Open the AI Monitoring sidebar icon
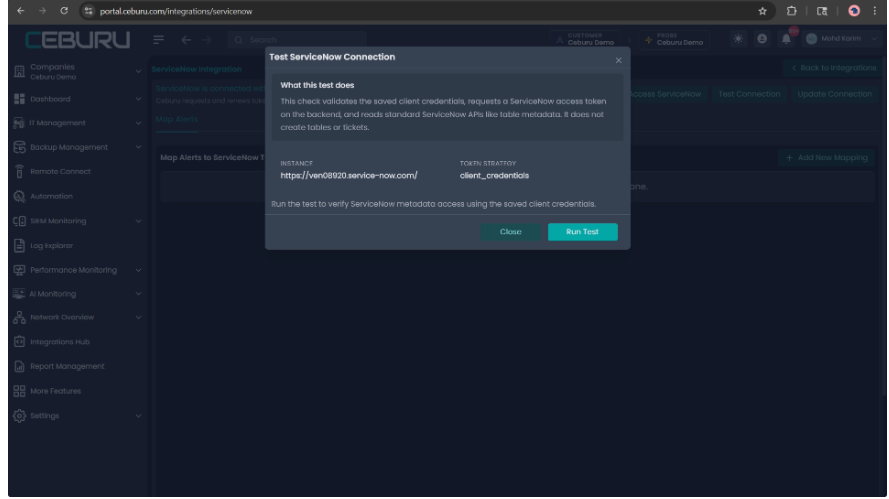The image size is (889, 499). point(19,294)
